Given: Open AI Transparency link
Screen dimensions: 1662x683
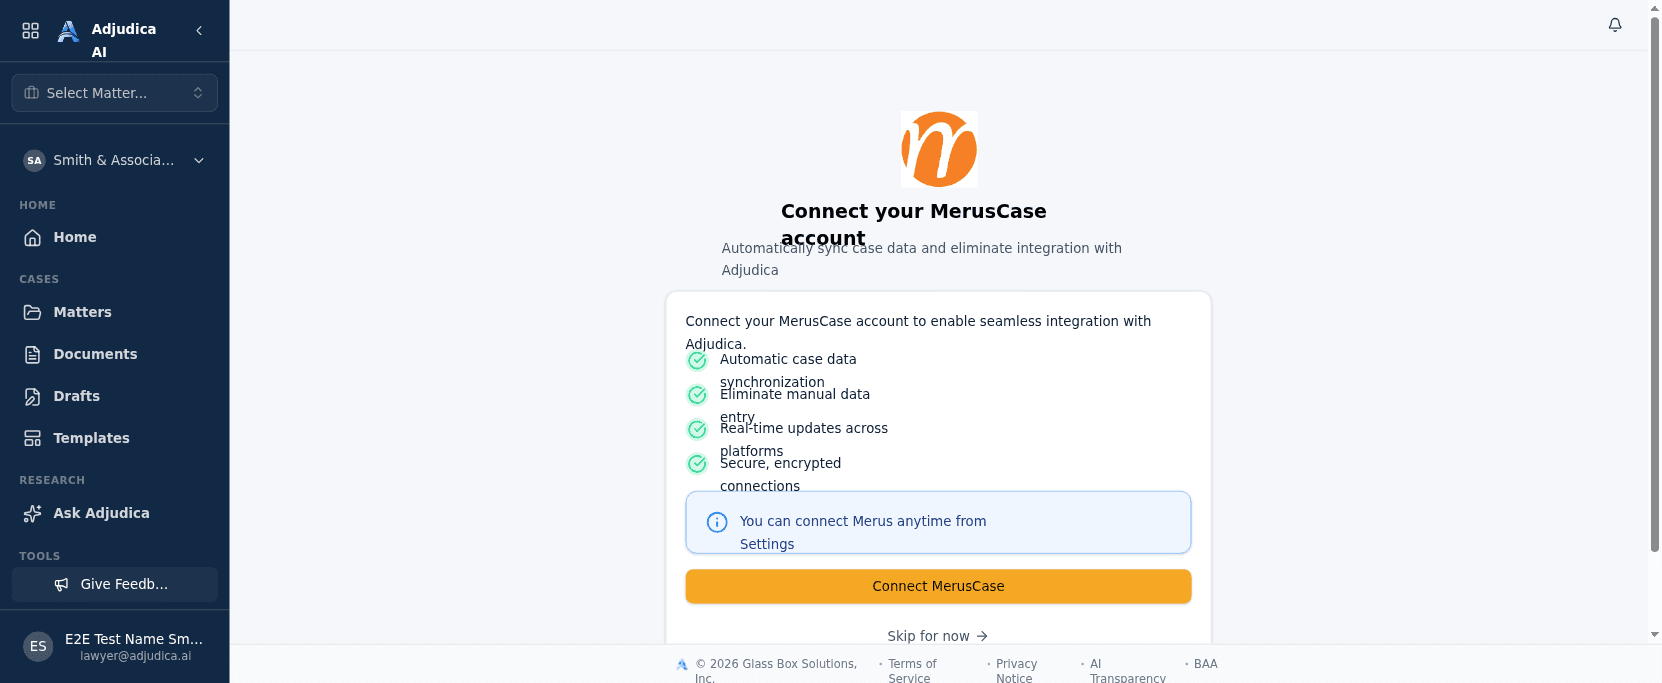Looking at the screenshot, I should coord(1128,671).
